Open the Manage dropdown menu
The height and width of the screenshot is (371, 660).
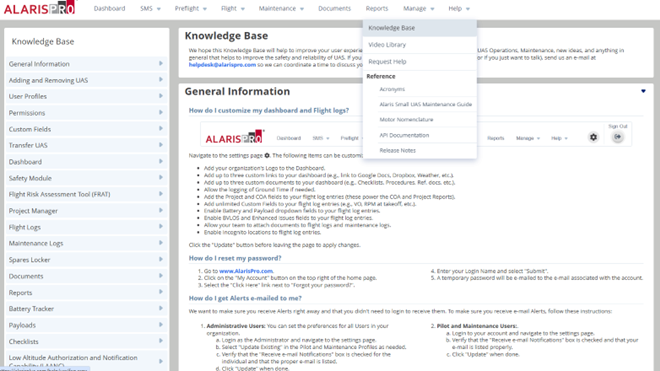click(x=418, y=8)
